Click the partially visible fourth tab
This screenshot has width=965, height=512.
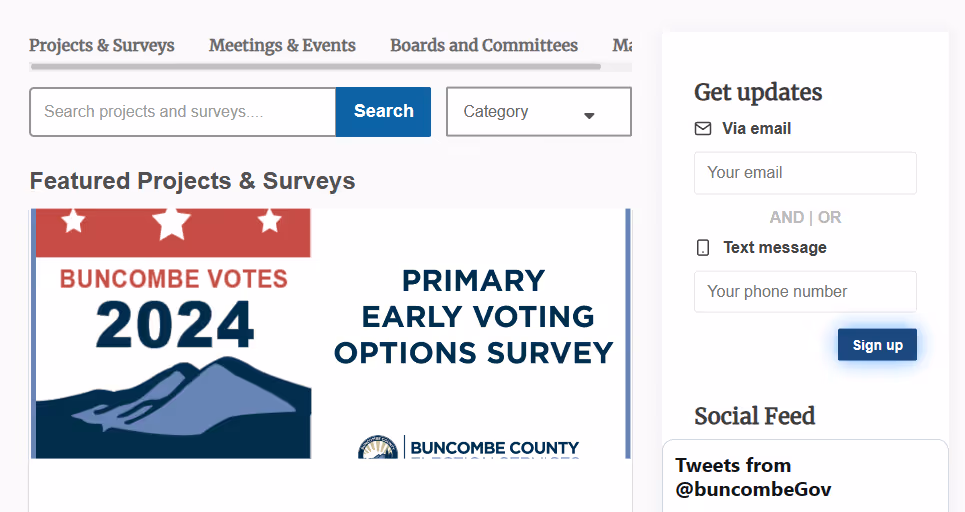tap(622, 46)
